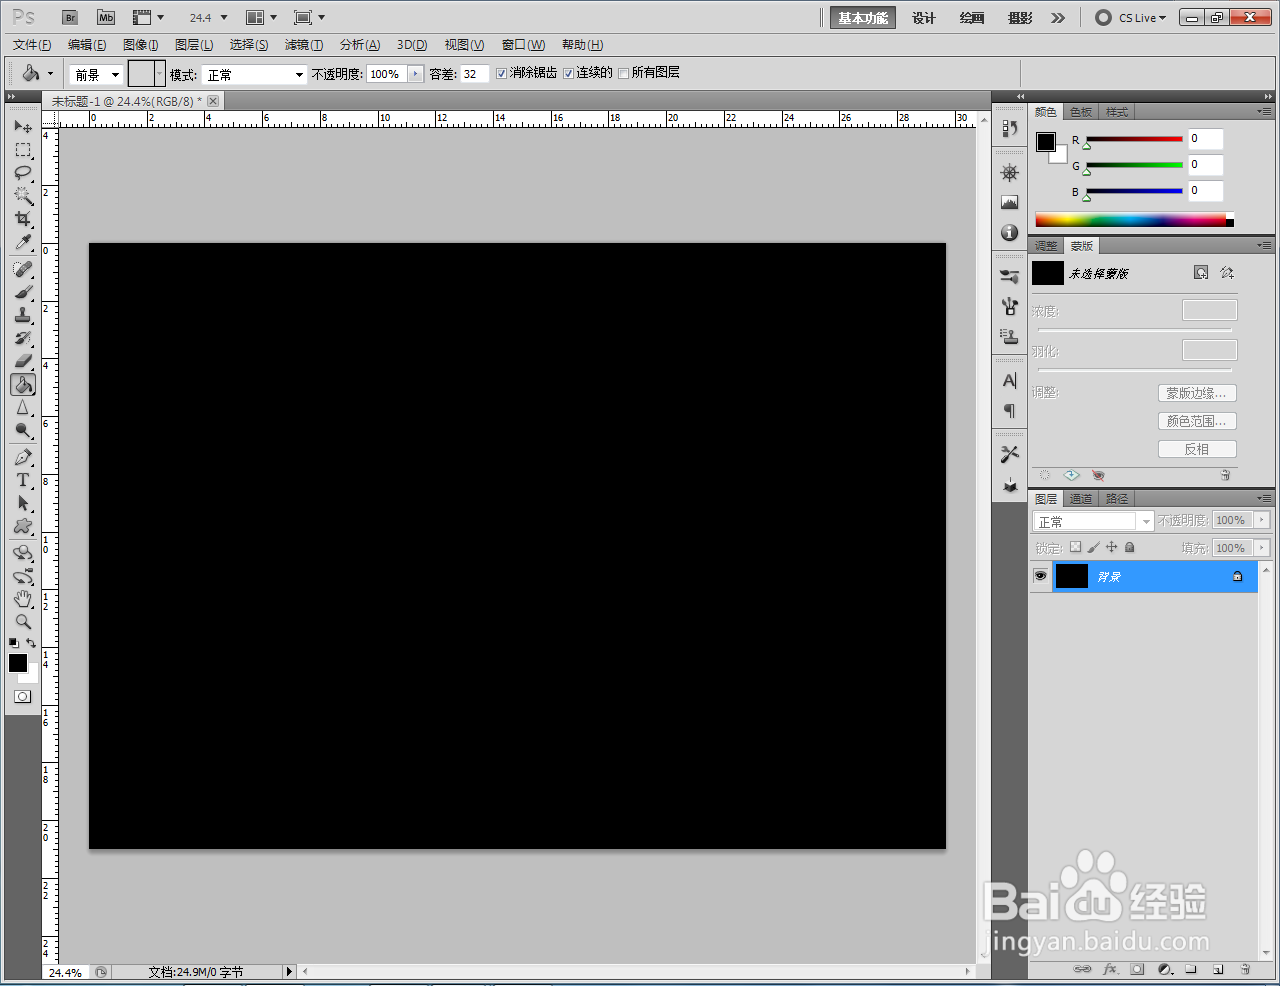Toggle lock all in Layers panel

pos(1129,547)
